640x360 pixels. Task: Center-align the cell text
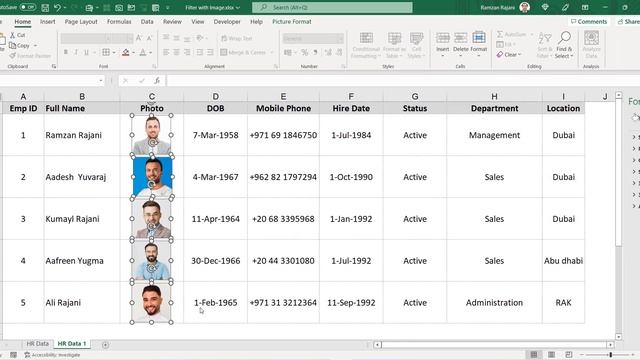(176, 52)
